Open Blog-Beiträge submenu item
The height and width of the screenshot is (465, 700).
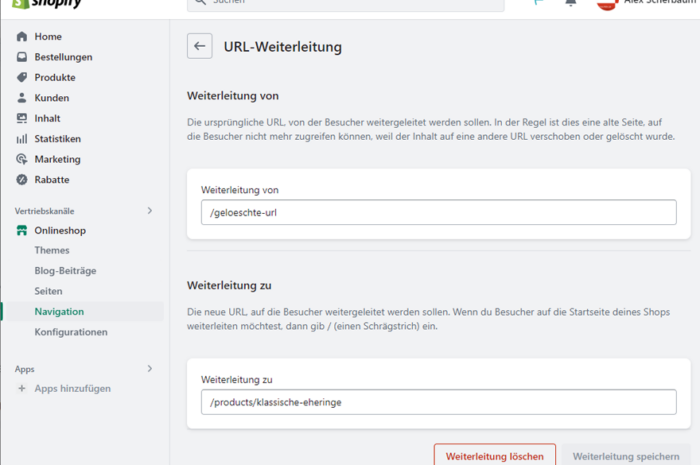pyautogui.click(x=66, y=271)
